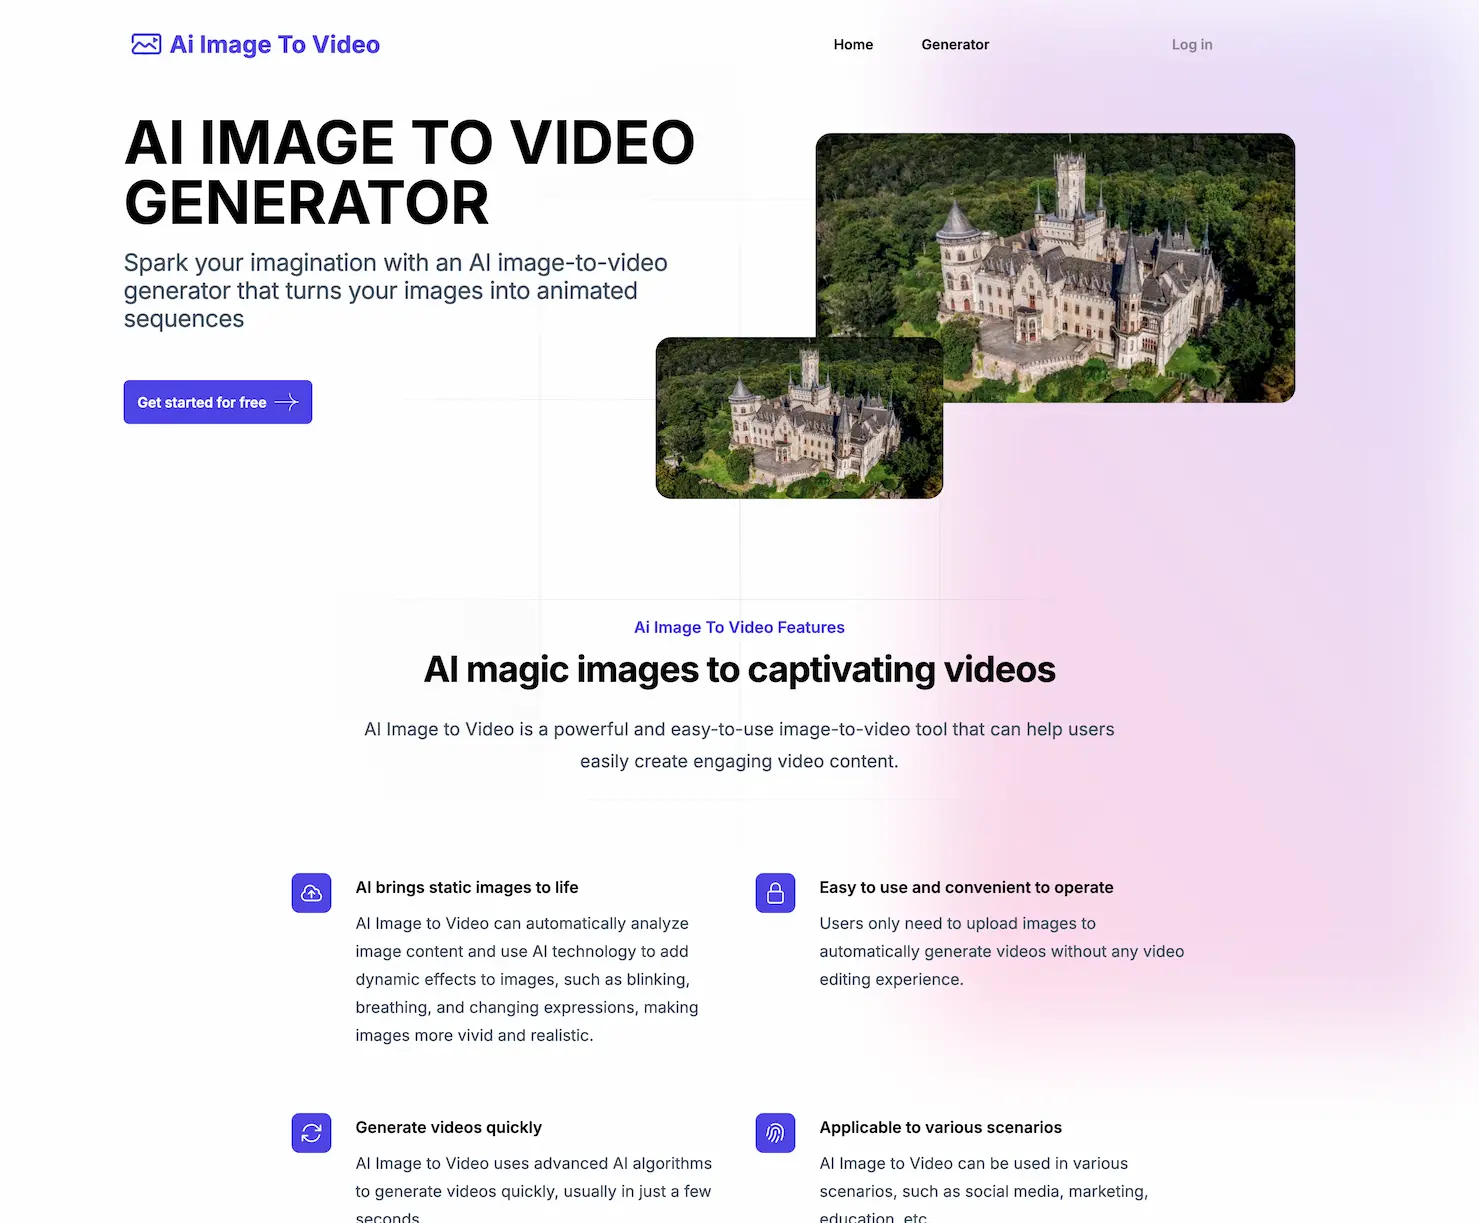Click the arrow inside Get started button

(x=286, y=402)
